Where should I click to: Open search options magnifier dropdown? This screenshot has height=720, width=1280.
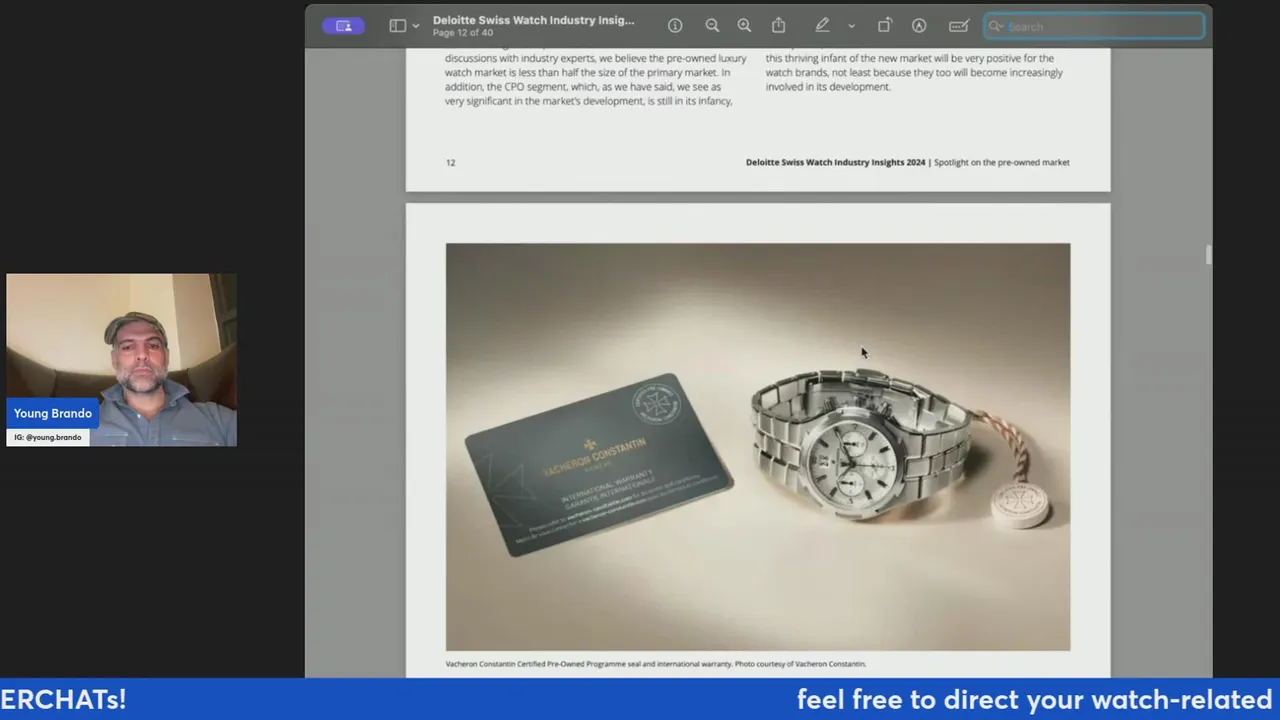(996, 26)
